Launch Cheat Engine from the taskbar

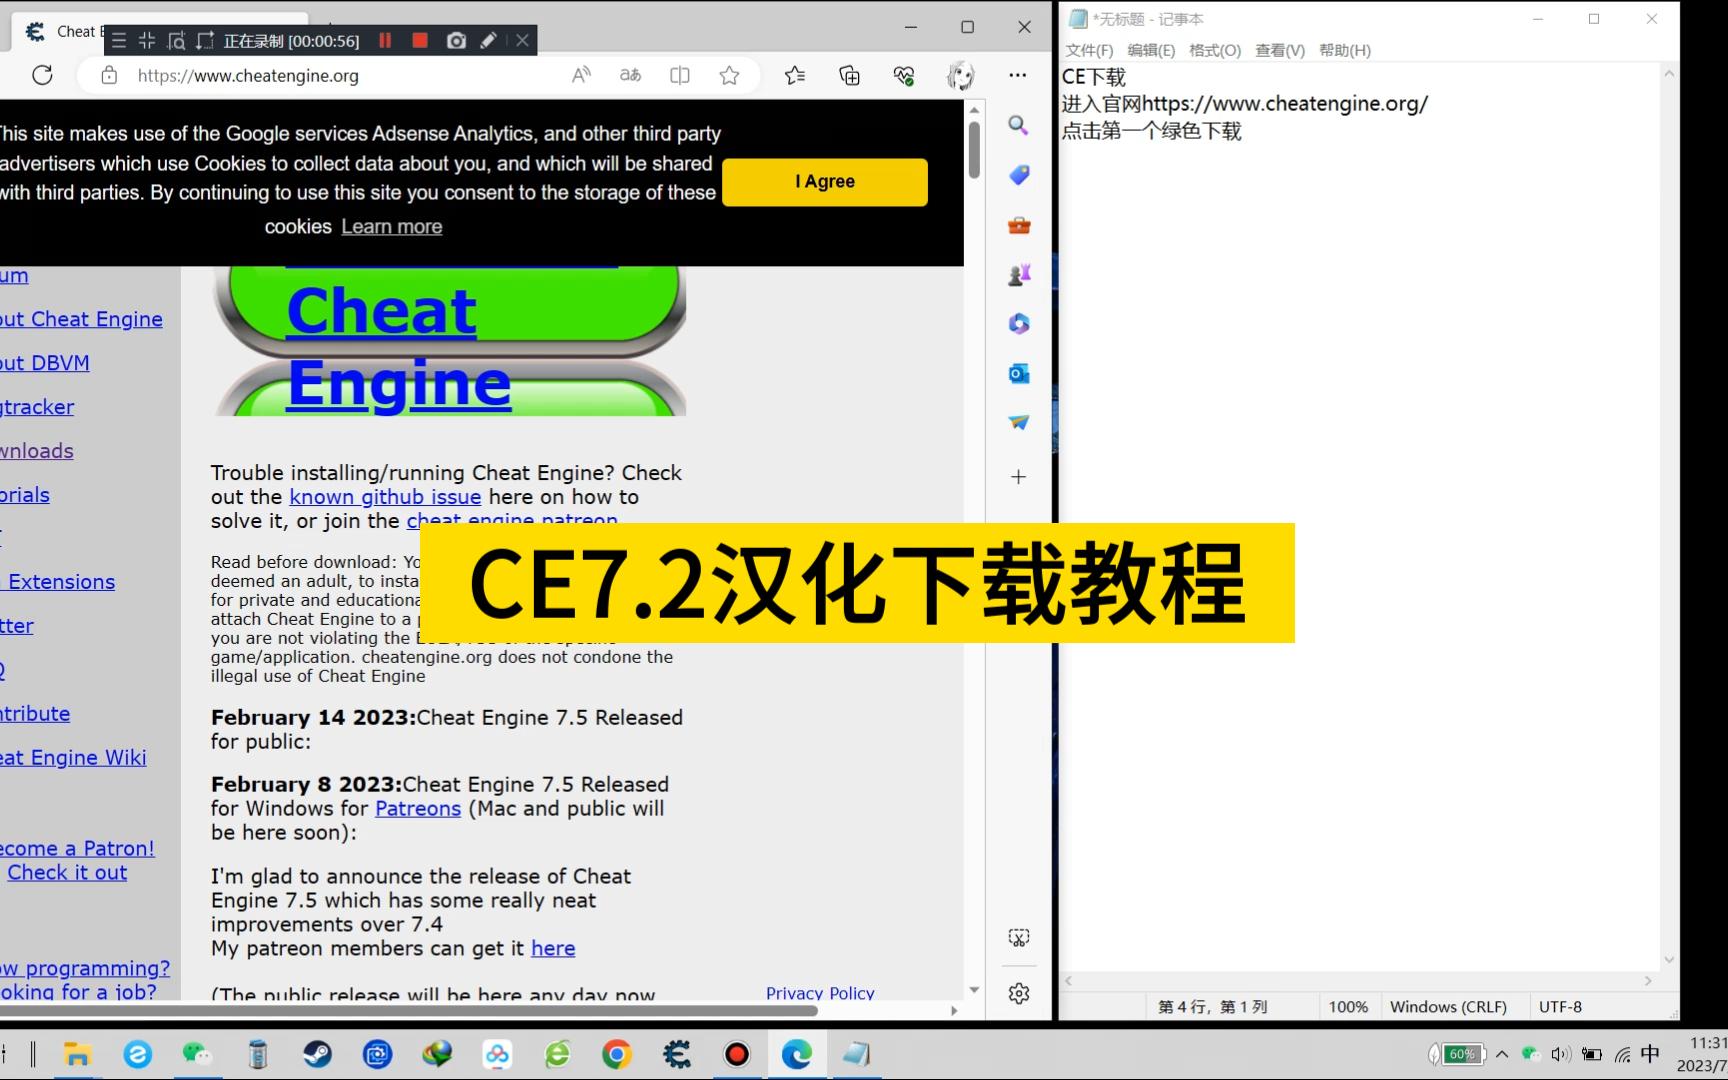pos(676,1054)
